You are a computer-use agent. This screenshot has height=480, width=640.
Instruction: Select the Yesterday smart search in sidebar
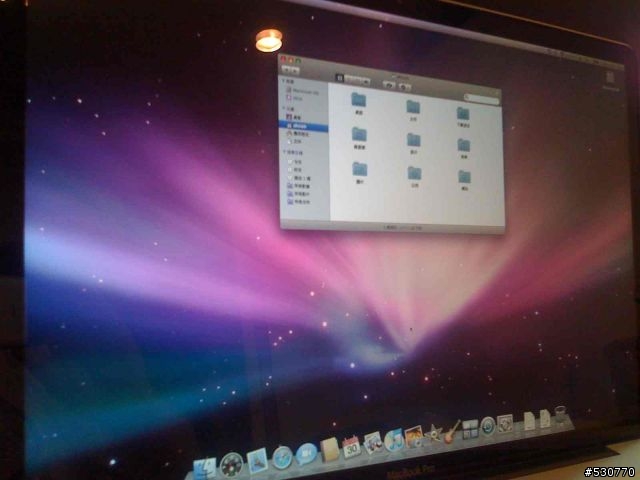[x=295, y=169]
